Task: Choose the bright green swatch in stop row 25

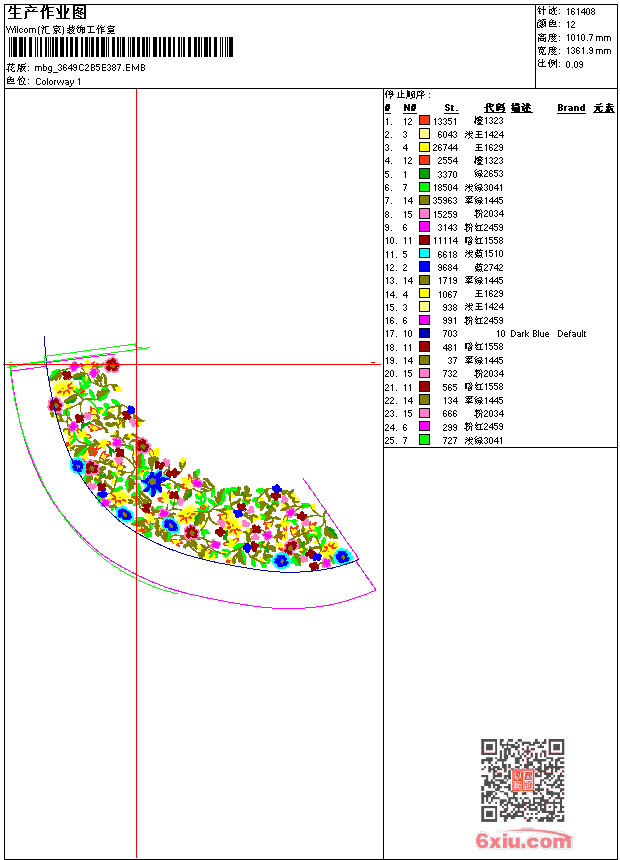Action: click(424, 440)
